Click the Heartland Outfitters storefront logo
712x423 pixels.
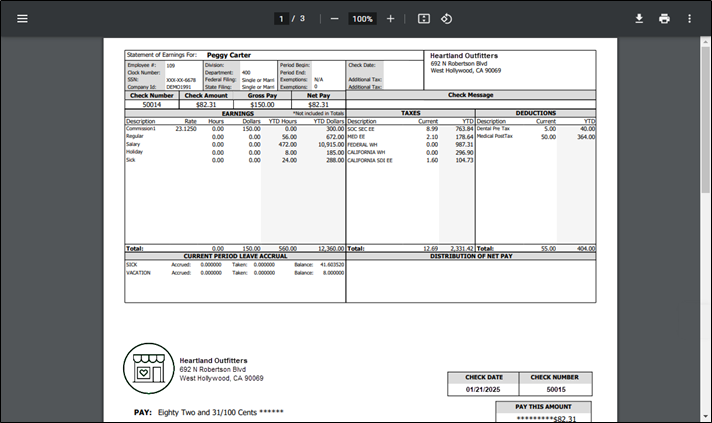[x=149, y=369]
